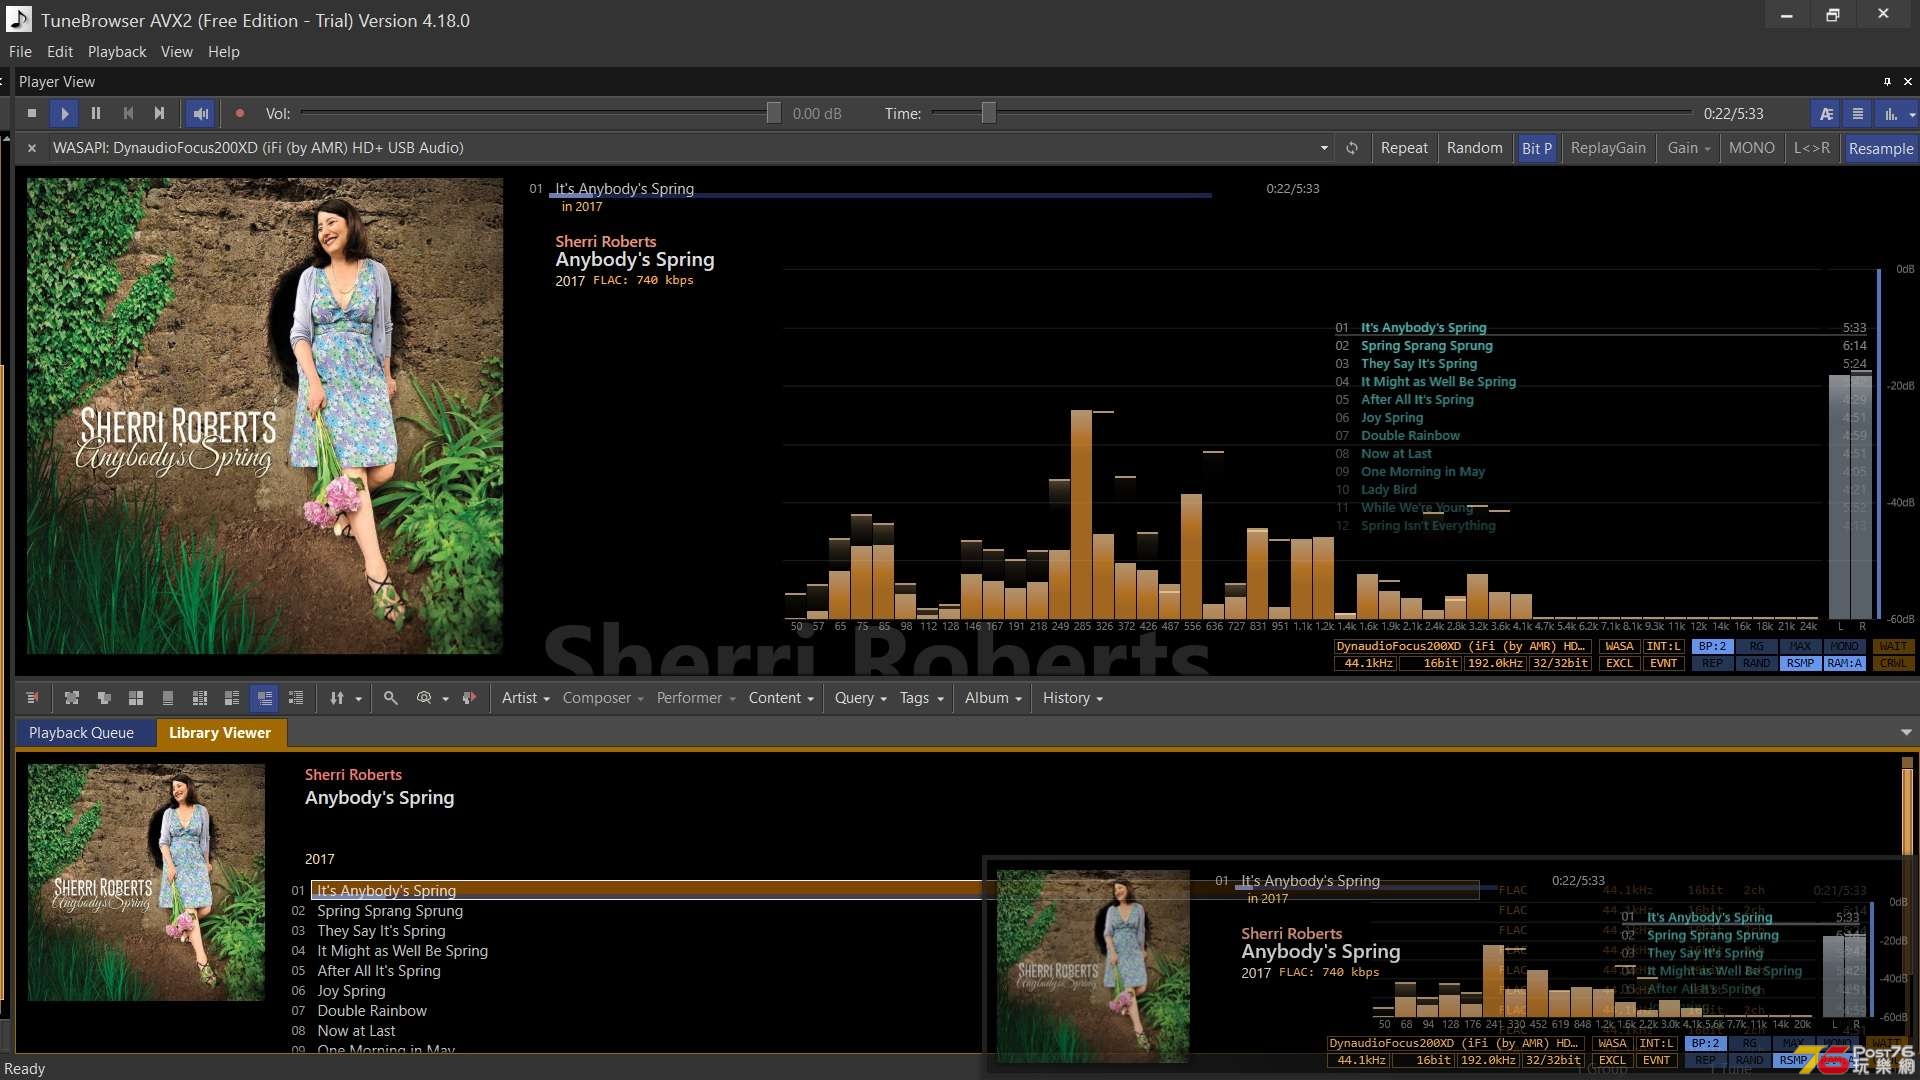The height and width of the screenshot is (1080, 1920).
Task: Click the first red list icon in library toolbar
Action: tap(32, 698)
